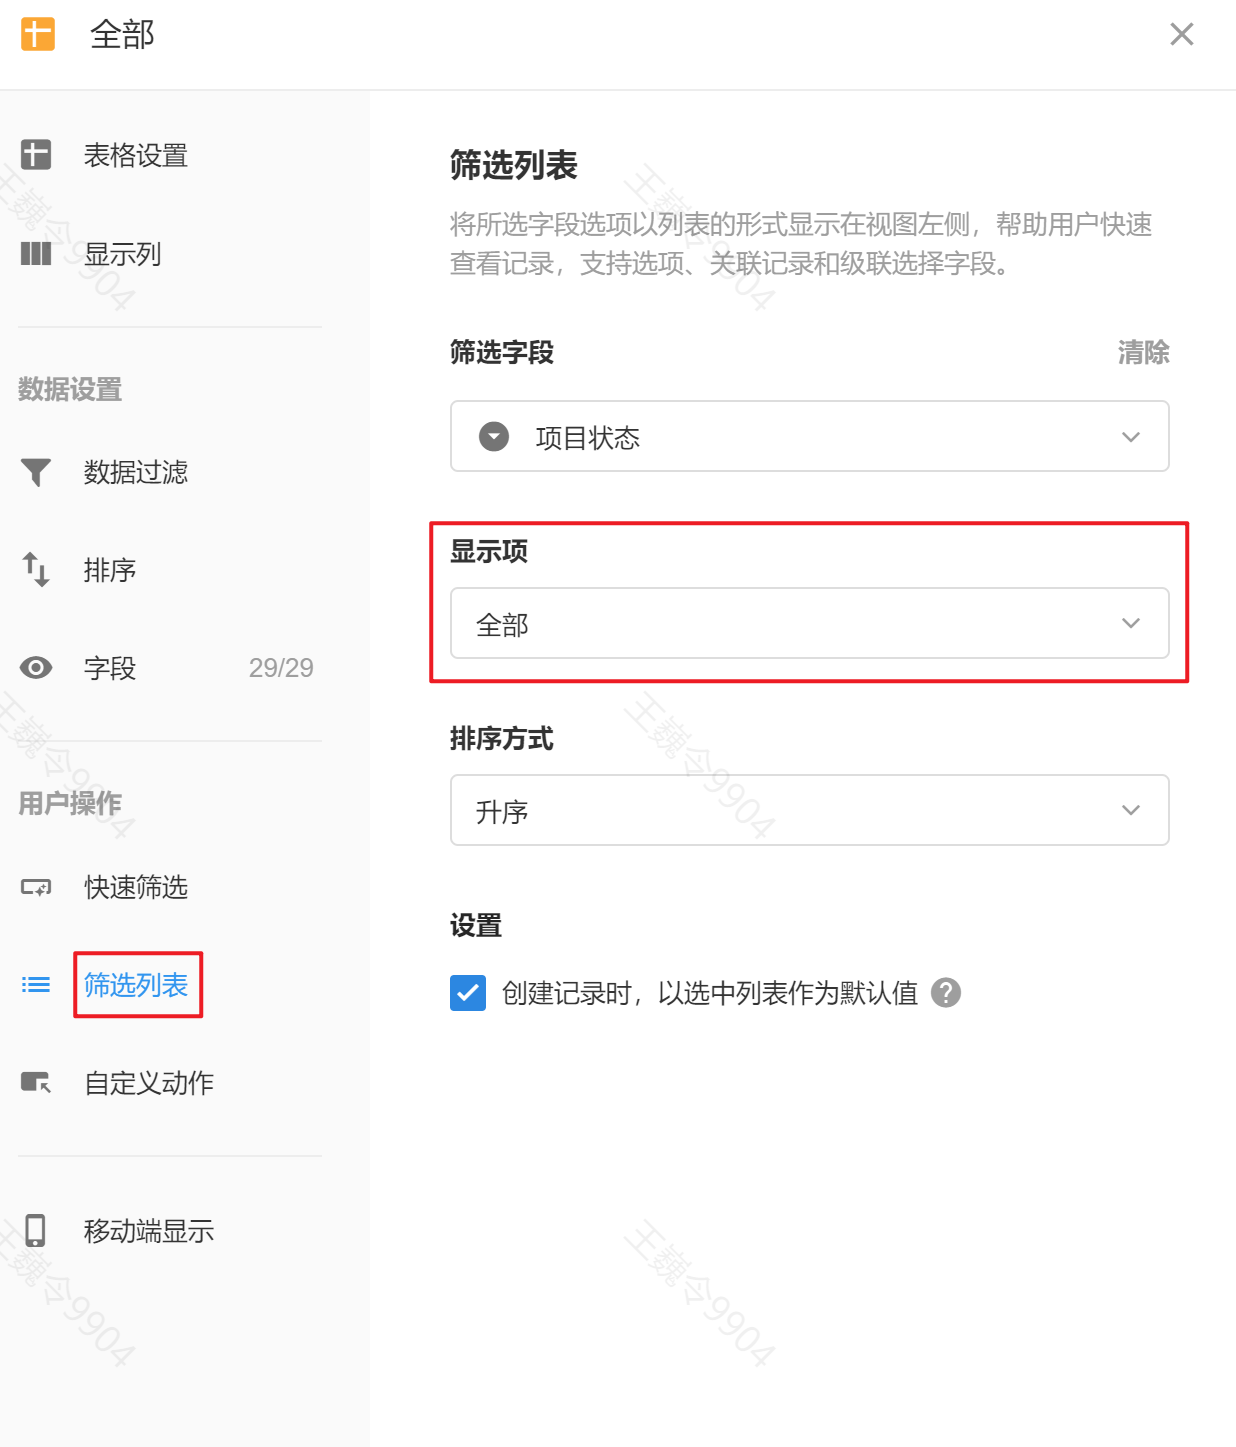Click the 数据过滤 funnel icon
Screen dimensions: 1236x1447
36,472
